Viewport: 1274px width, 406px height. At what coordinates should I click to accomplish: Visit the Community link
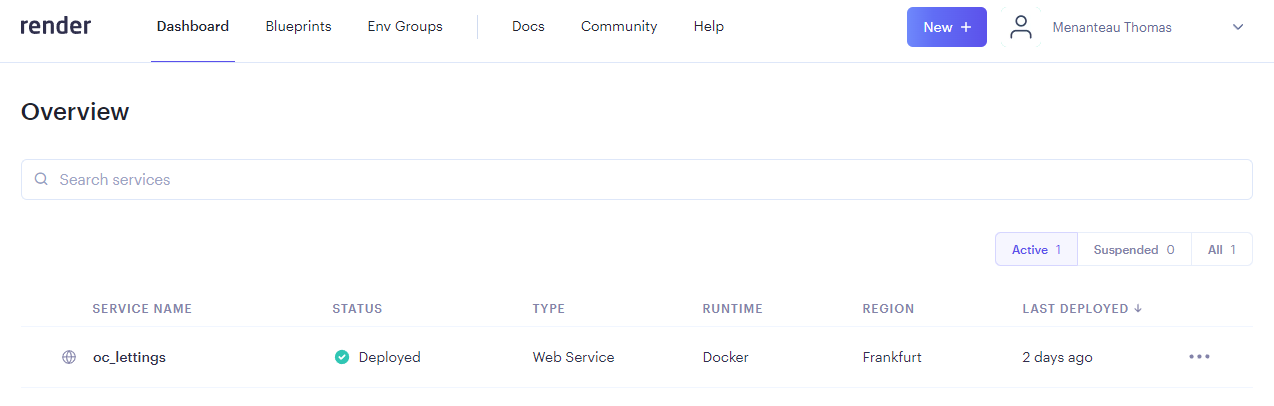(x=619, y=27)
